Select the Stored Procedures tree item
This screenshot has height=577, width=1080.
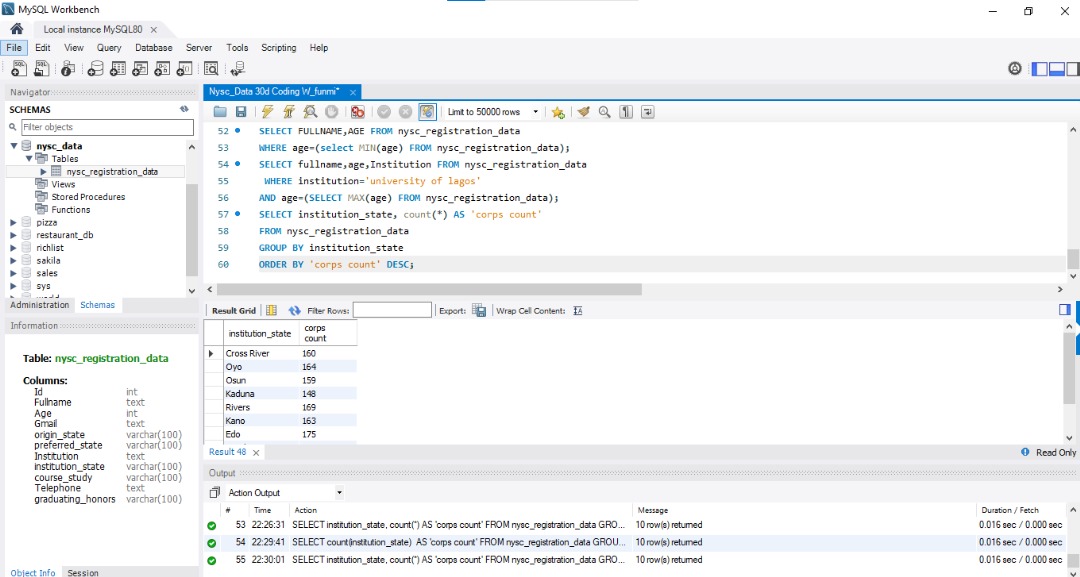click(x=88, y=197)
